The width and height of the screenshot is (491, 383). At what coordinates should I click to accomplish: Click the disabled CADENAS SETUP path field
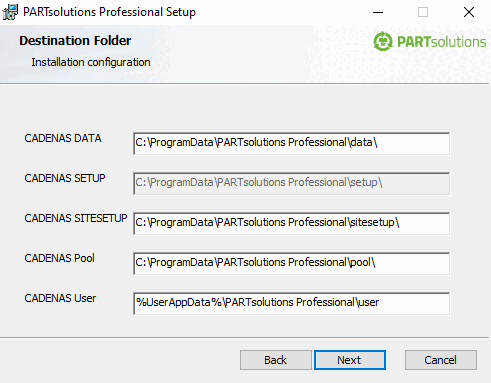(x=291, y=183)
